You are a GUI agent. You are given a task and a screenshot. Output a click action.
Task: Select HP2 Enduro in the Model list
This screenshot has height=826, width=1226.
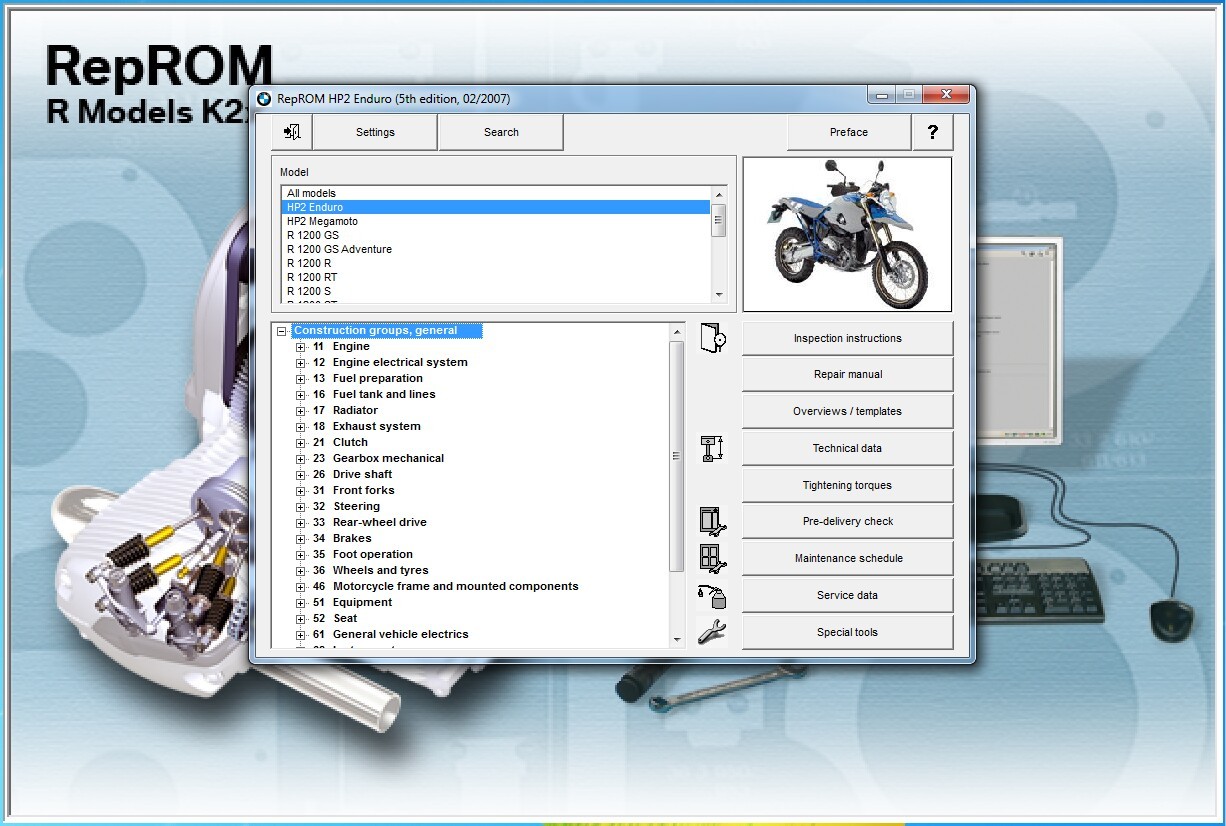496,207
